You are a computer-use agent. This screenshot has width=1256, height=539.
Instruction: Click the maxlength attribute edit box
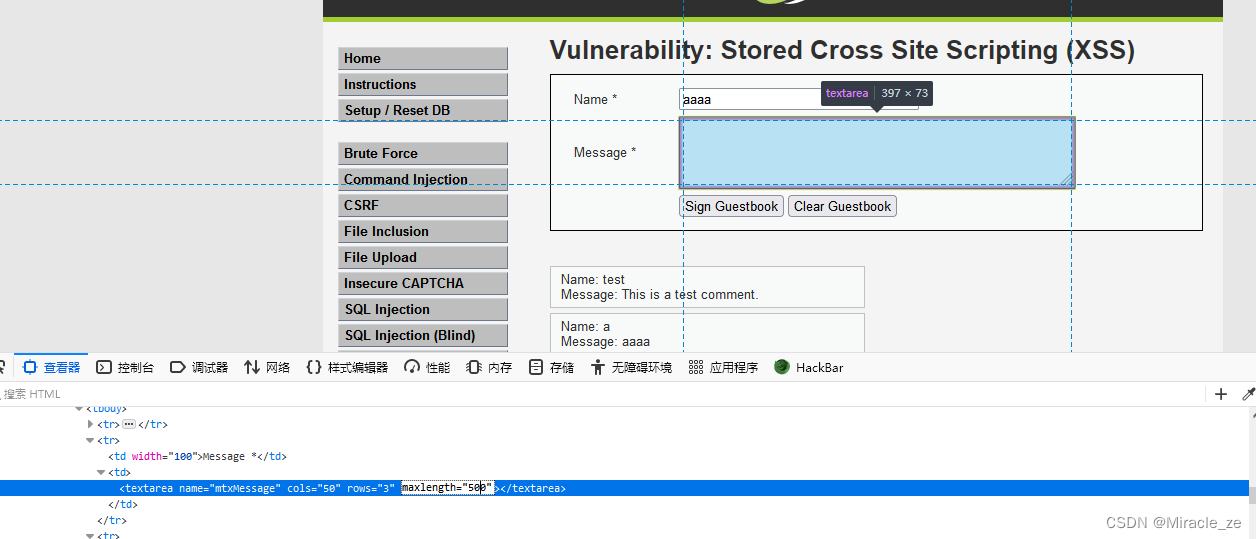tap(447, 488)
